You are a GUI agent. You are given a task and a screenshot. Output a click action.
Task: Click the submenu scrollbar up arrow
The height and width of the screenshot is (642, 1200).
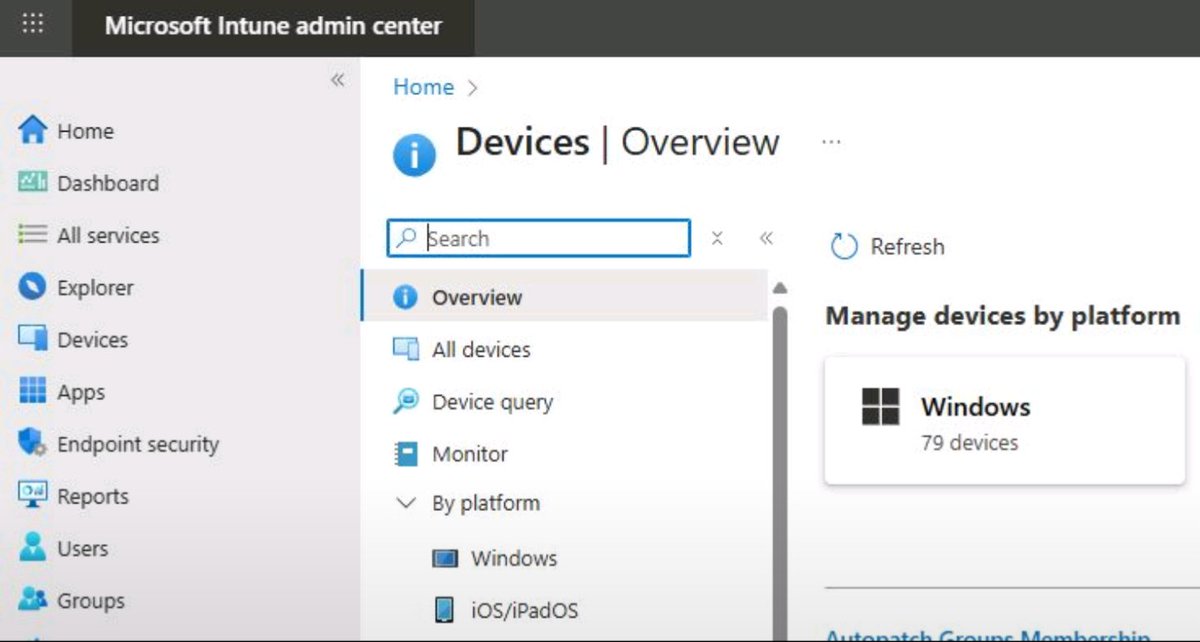tap(780, 288)
